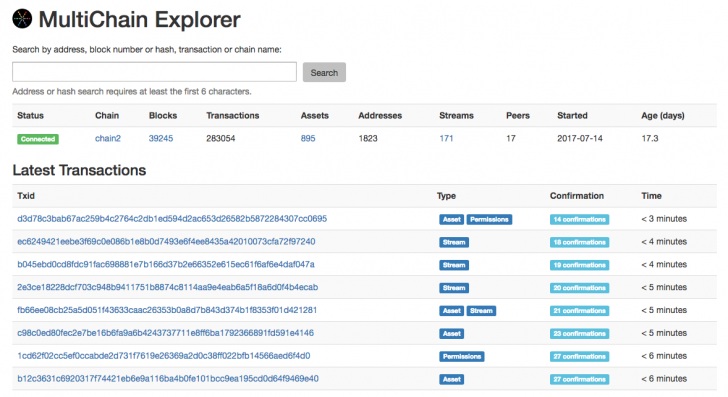Open transaction starting with b12c3631c6
The width and height of the screenshot is (728, 397).
pos(168,378)
